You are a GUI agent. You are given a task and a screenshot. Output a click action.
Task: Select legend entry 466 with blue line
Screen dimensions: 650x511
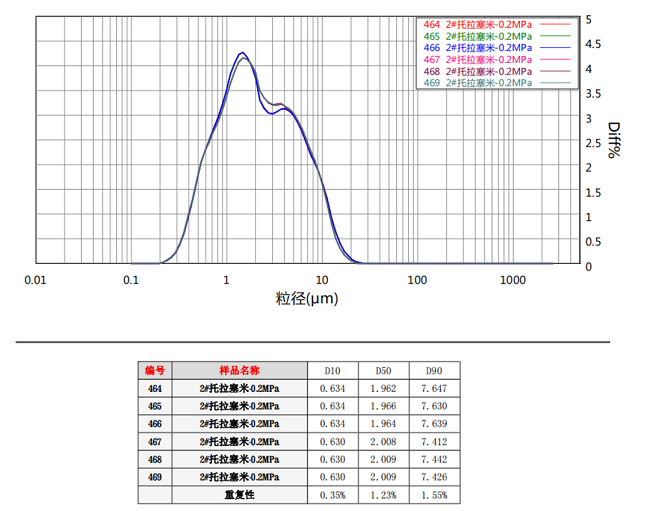[x=480, y=47]
